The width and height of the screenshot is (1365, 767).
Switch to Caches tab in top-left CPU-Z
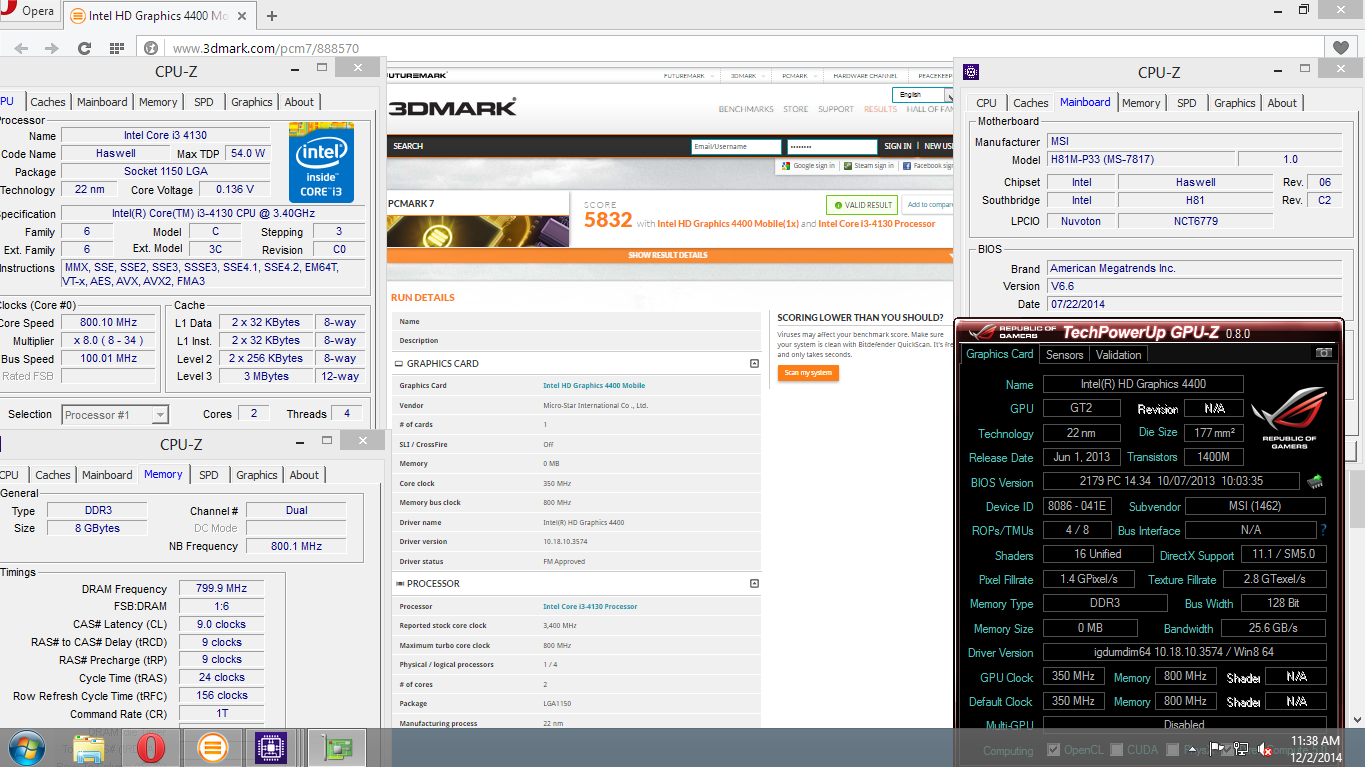(47, 102)
